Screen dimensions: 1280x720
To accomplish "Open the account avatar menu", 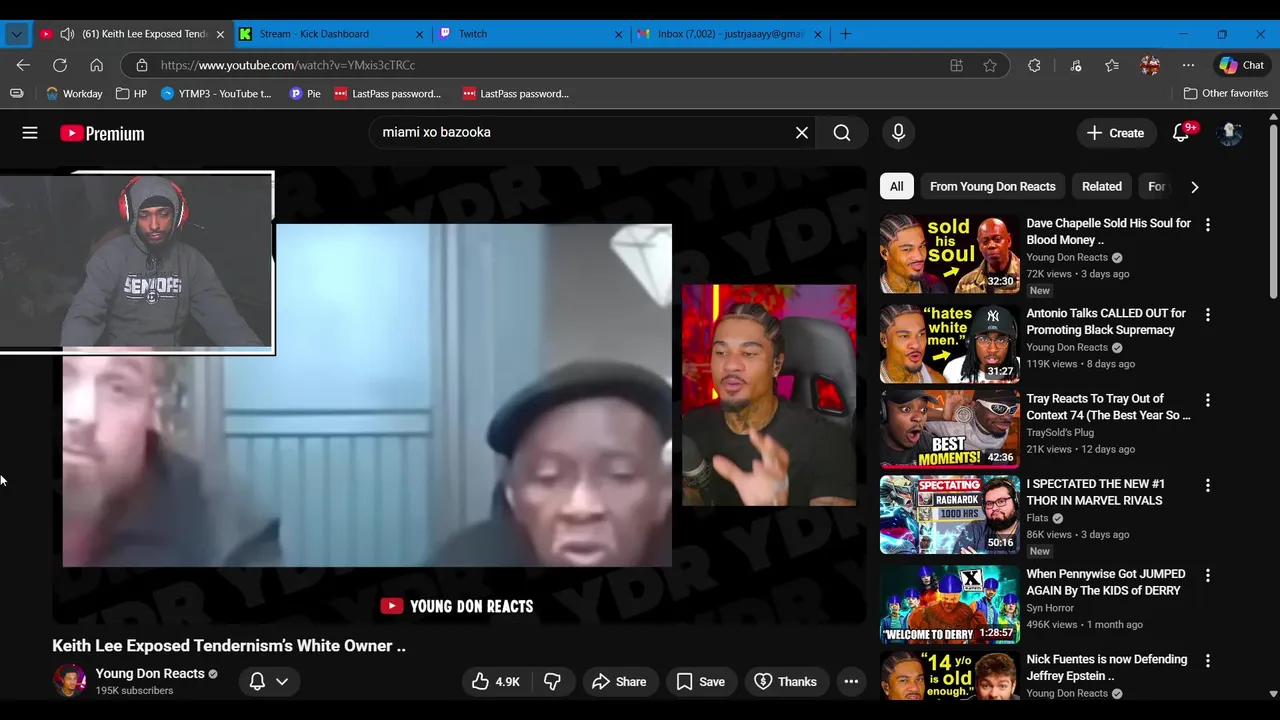I will pos(1230,133).
